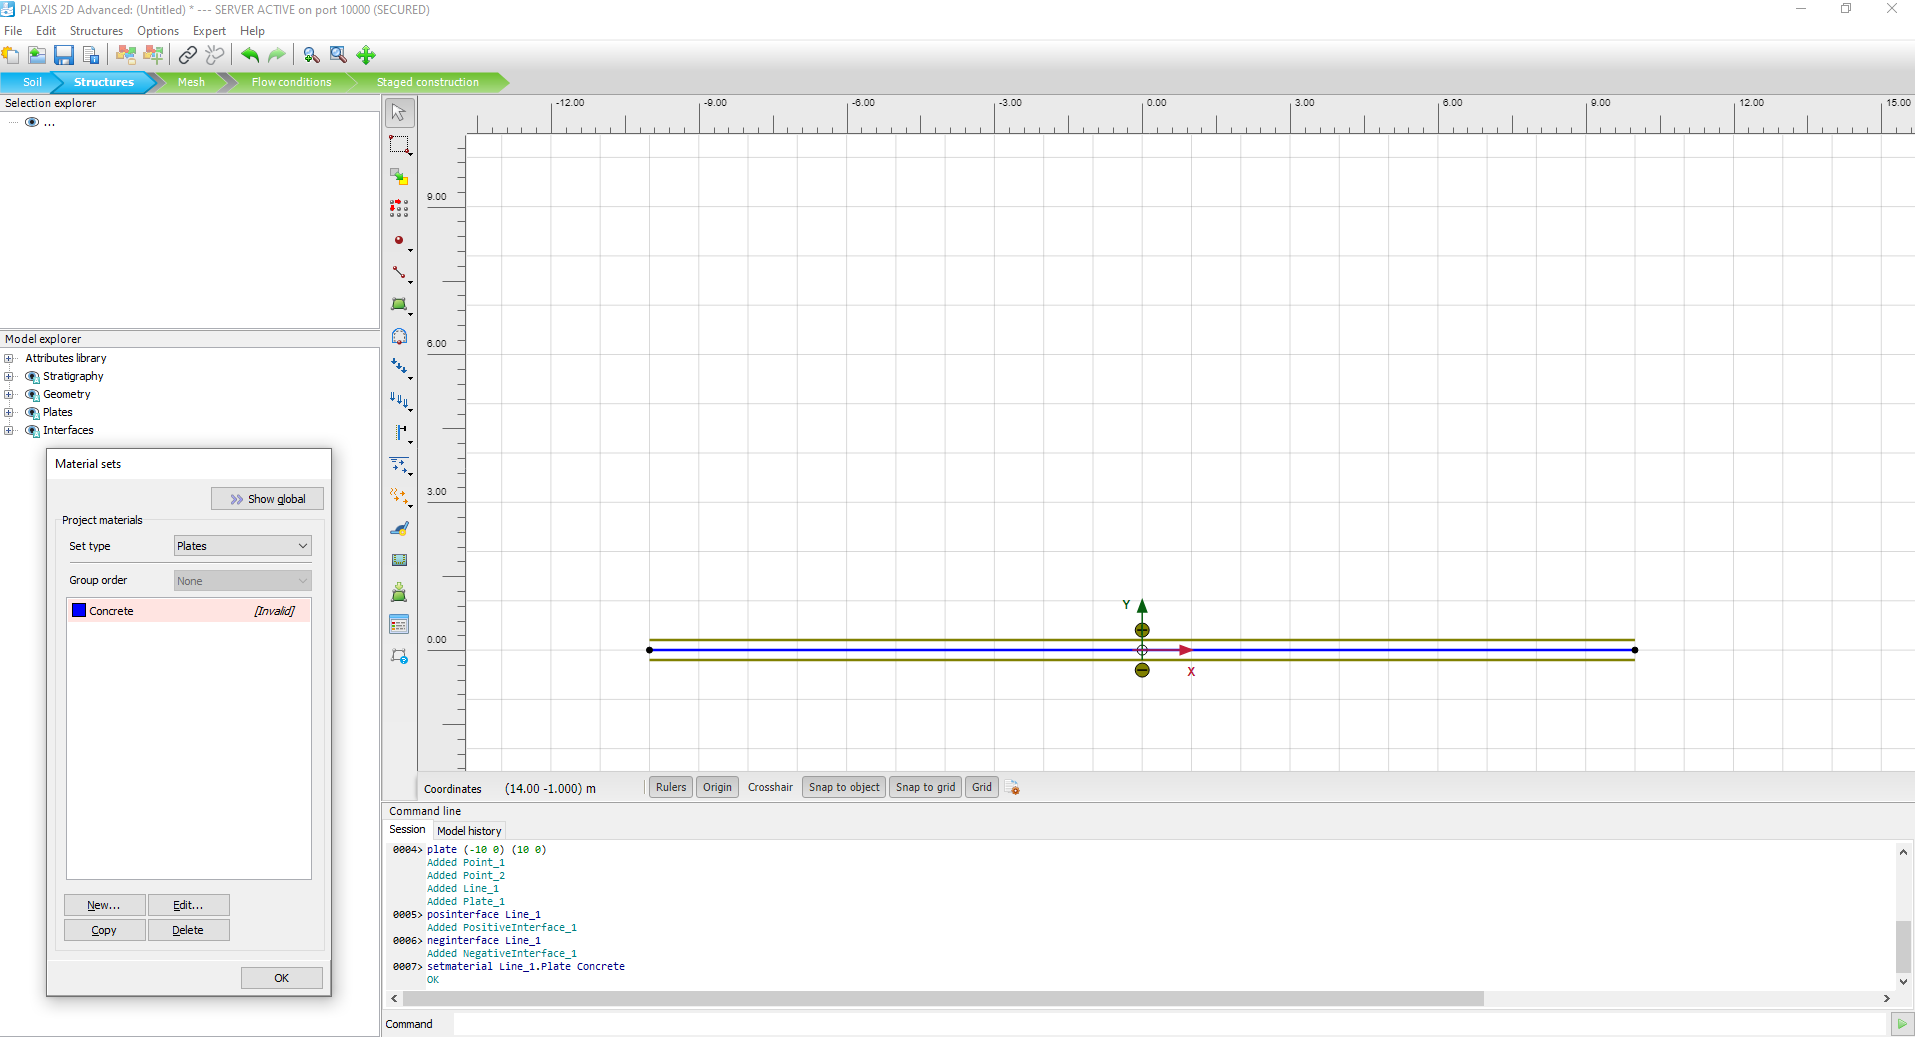Screen dimensions: 1915x1038
Task: Click the pan view icon in toolbar
Action: click(x=366, y=56)
